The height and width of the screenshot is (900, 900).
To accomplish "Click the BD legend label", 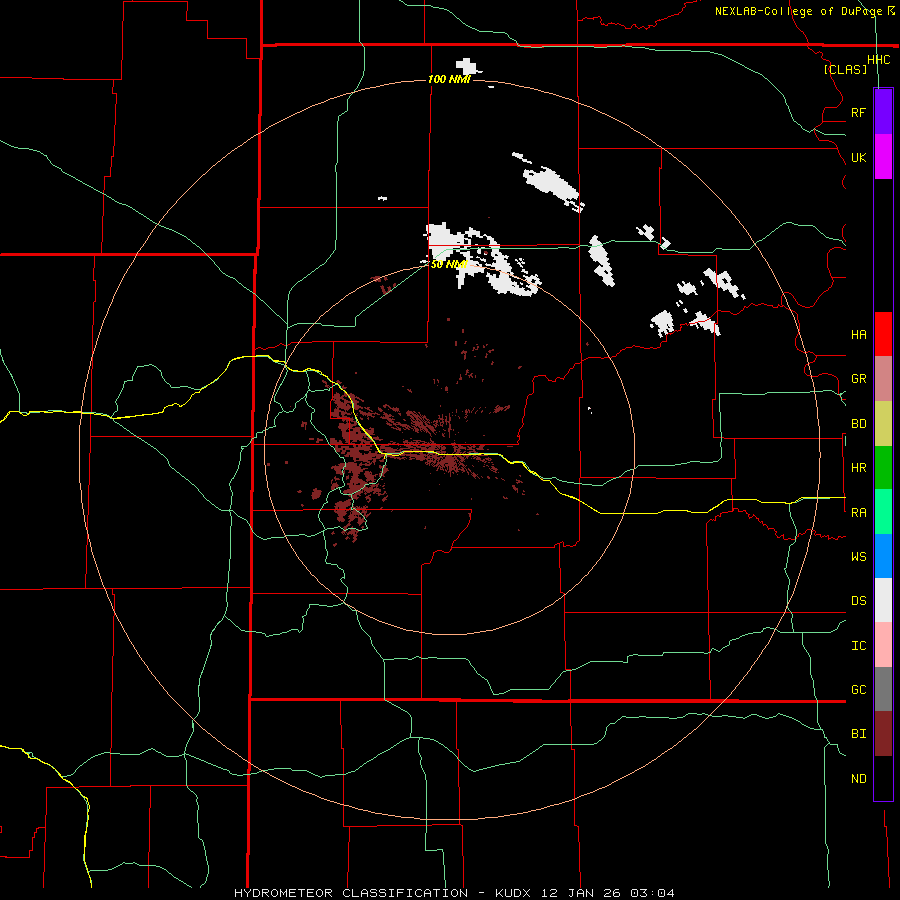I will coord(858,424).
